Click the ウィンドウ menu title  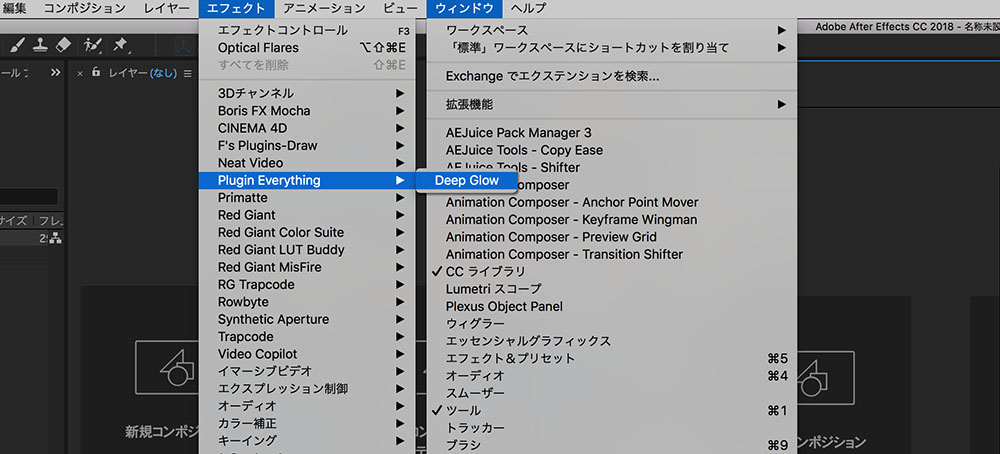point(465,8)
